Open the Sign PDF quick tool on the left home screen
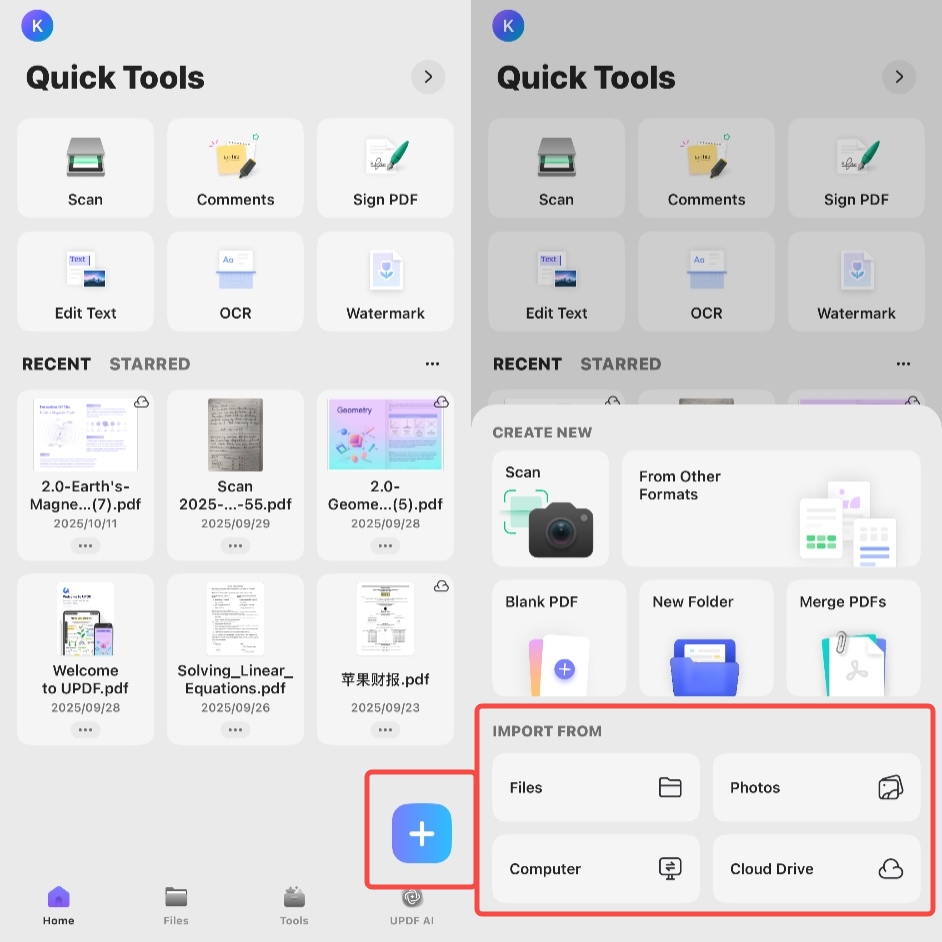This screenshot has height=942, width=942. point(385,168)
